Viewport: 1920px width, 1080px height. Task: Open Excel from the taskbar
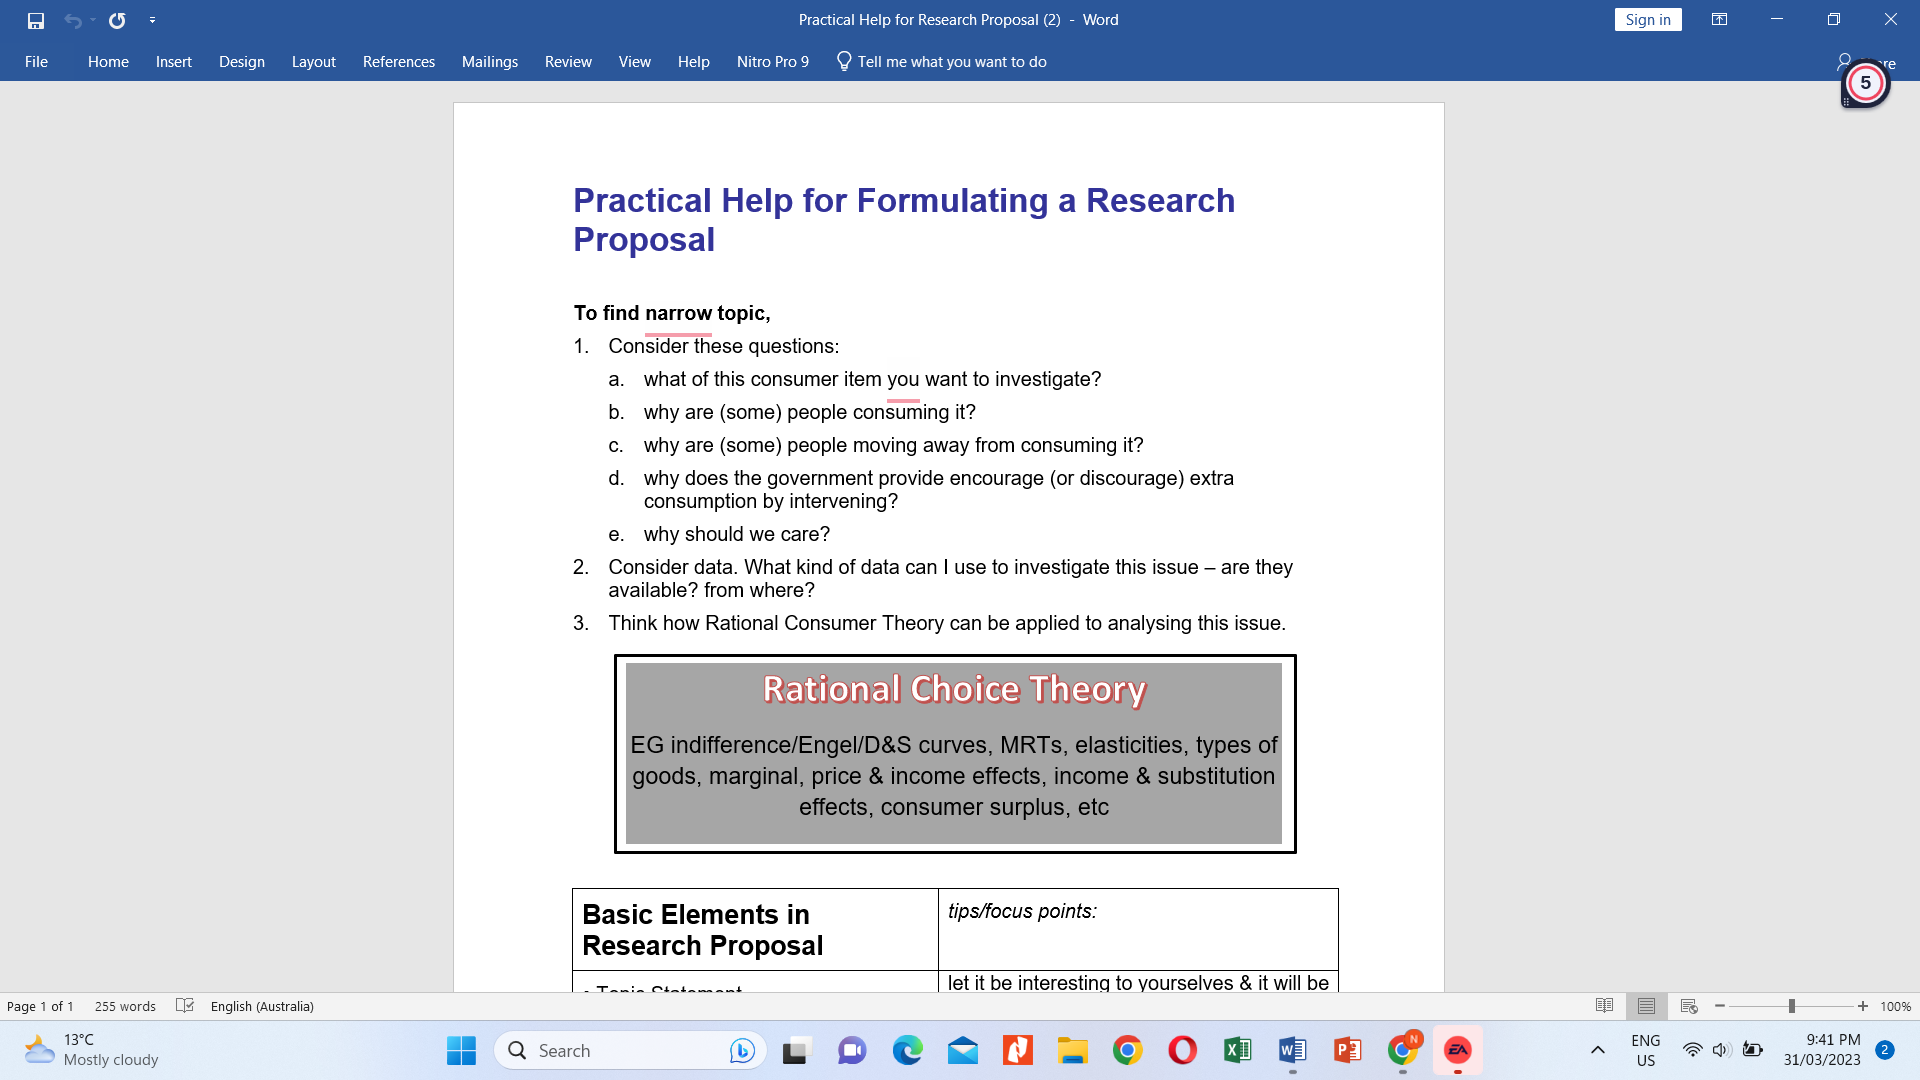pyautogui.click(x=1236, y=1050)
